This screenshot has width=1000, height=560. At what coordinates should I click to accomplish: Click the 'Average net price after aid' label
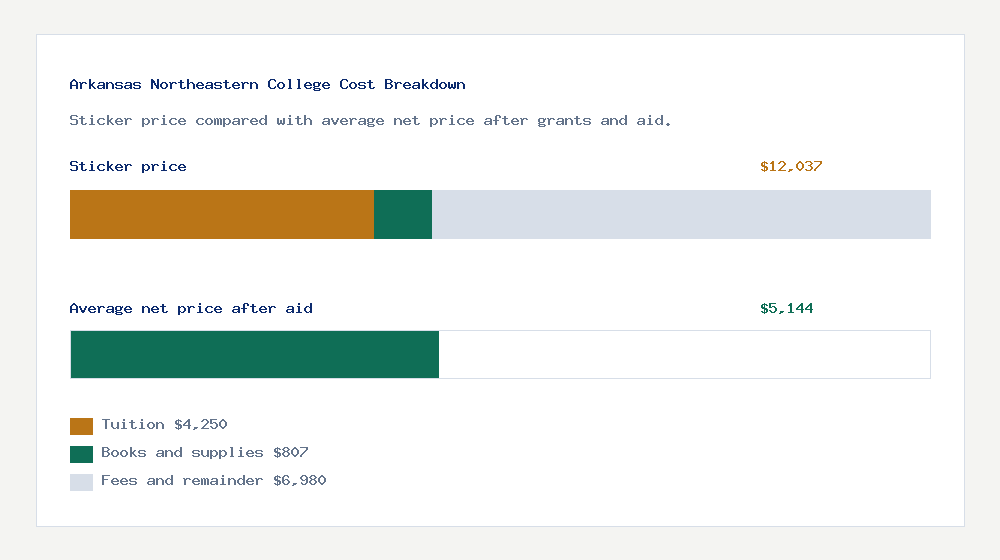[x=191, y=309]
